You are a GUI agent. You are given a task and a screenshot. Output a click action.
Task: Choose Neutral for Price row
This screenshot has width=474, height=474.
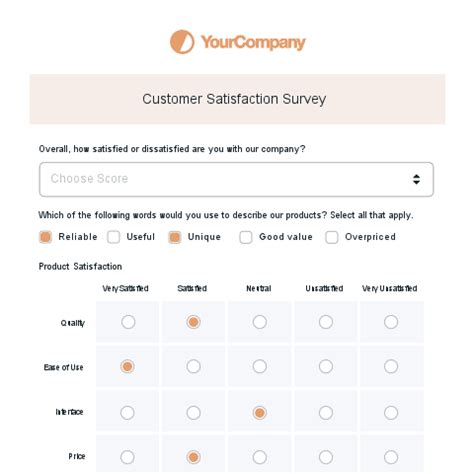click(x=260, y=457)
